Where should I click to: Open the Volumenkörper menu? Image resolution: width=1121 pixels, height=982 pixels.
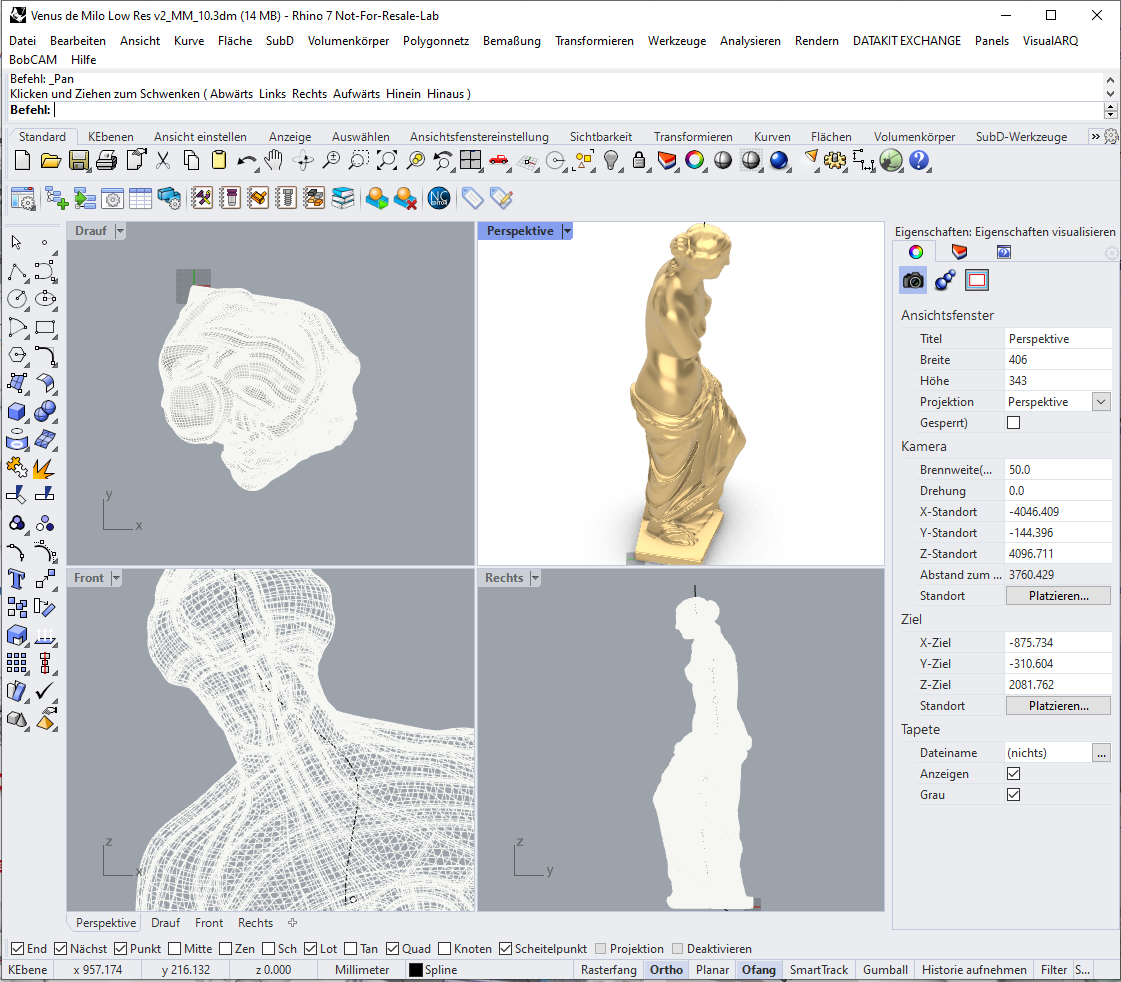(x=348, y=41)
